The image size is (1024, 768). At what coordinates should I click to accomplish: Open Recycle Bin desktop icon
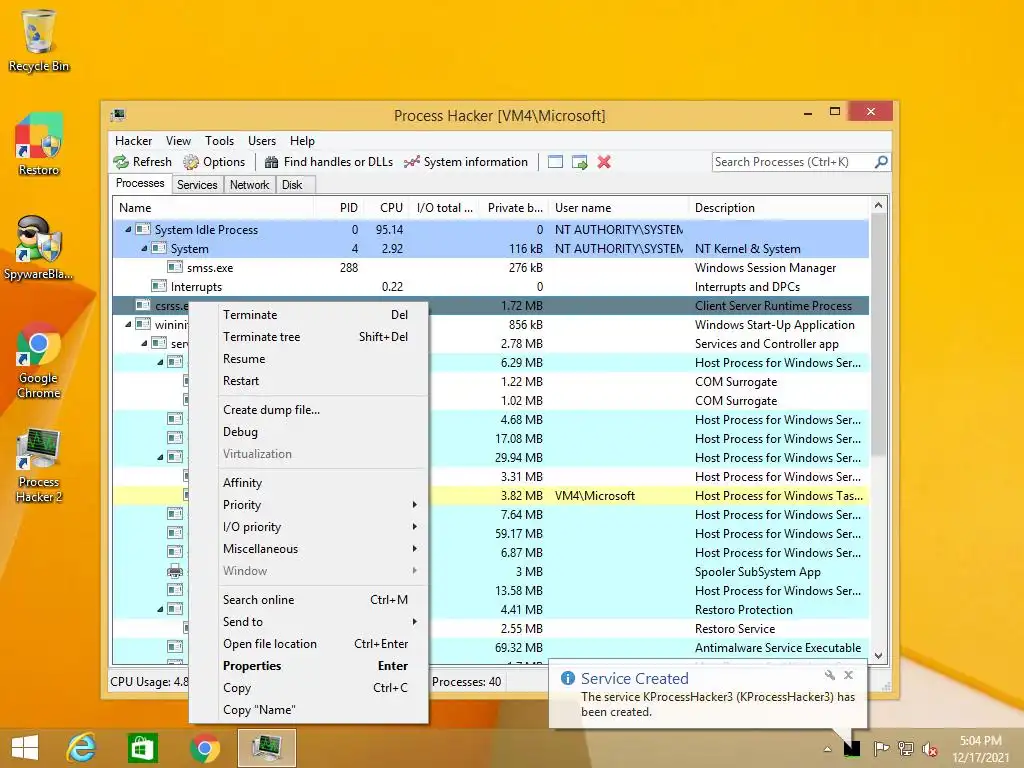[x=39, y=40]
